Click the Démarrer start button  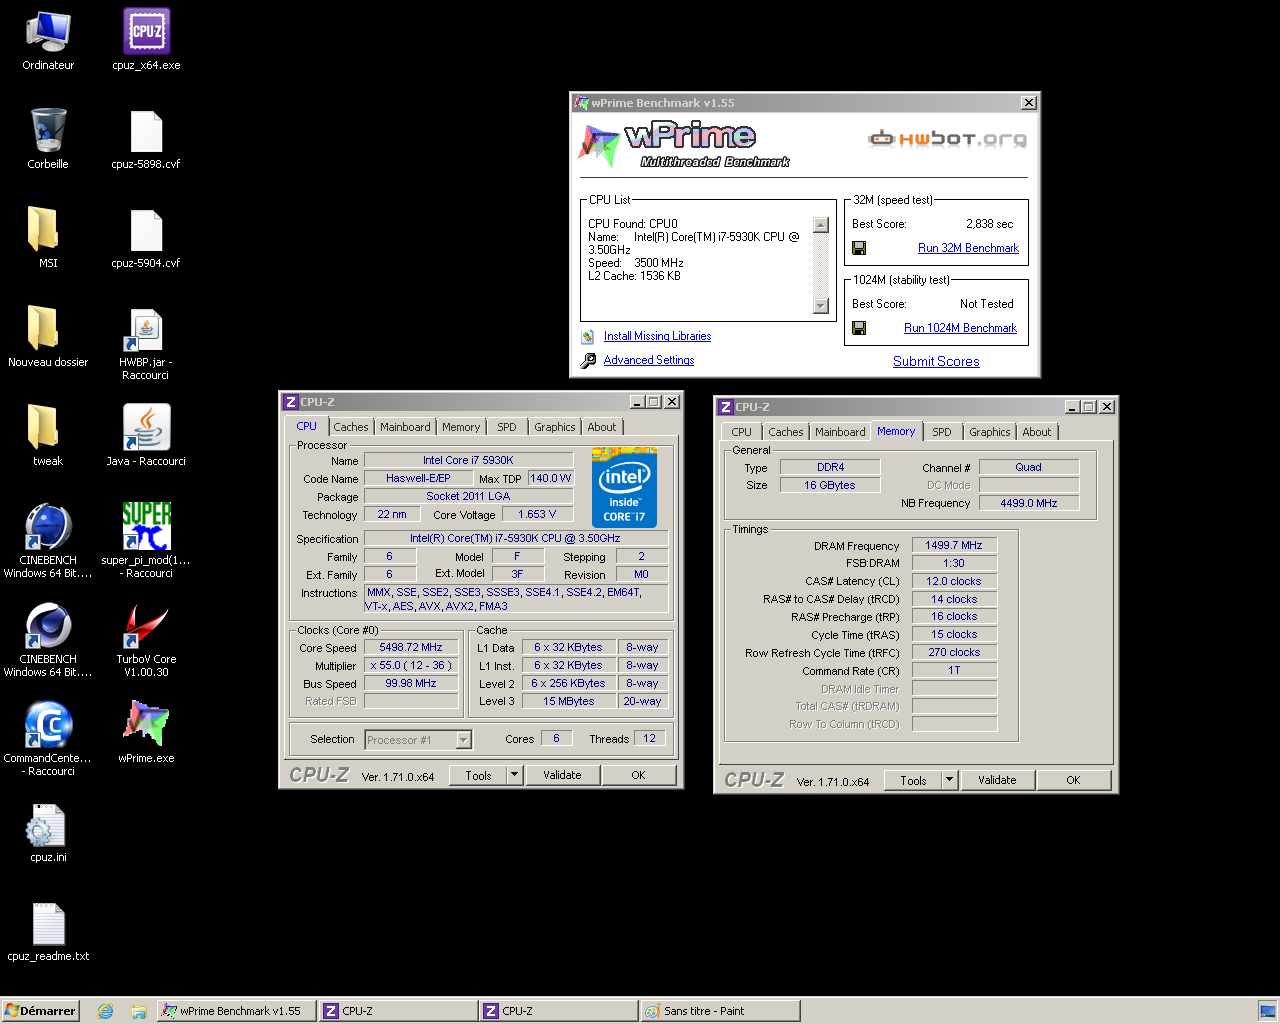click(x=40, y=1011)
